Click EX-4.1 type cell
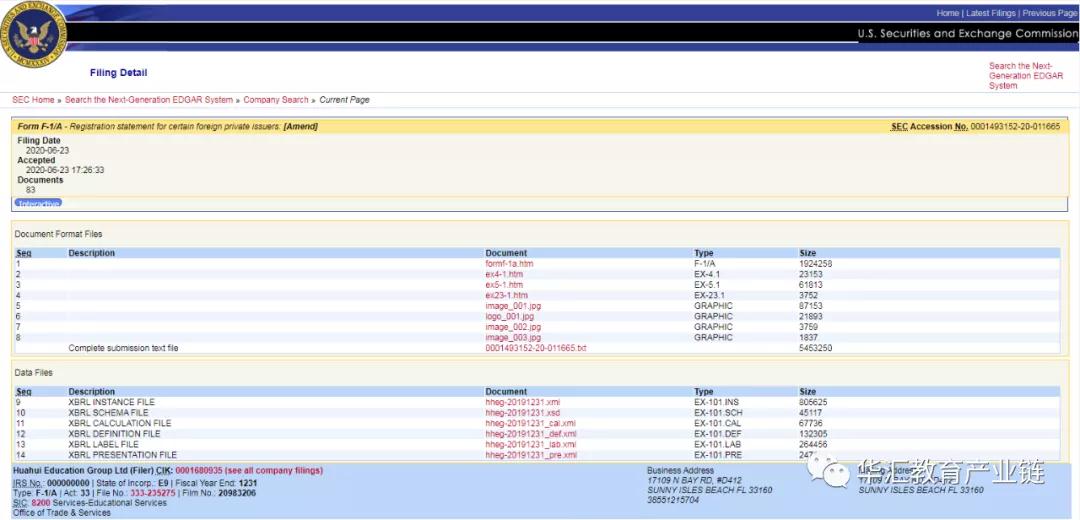This screenshot has height=520, width=1080. point(707,274)
